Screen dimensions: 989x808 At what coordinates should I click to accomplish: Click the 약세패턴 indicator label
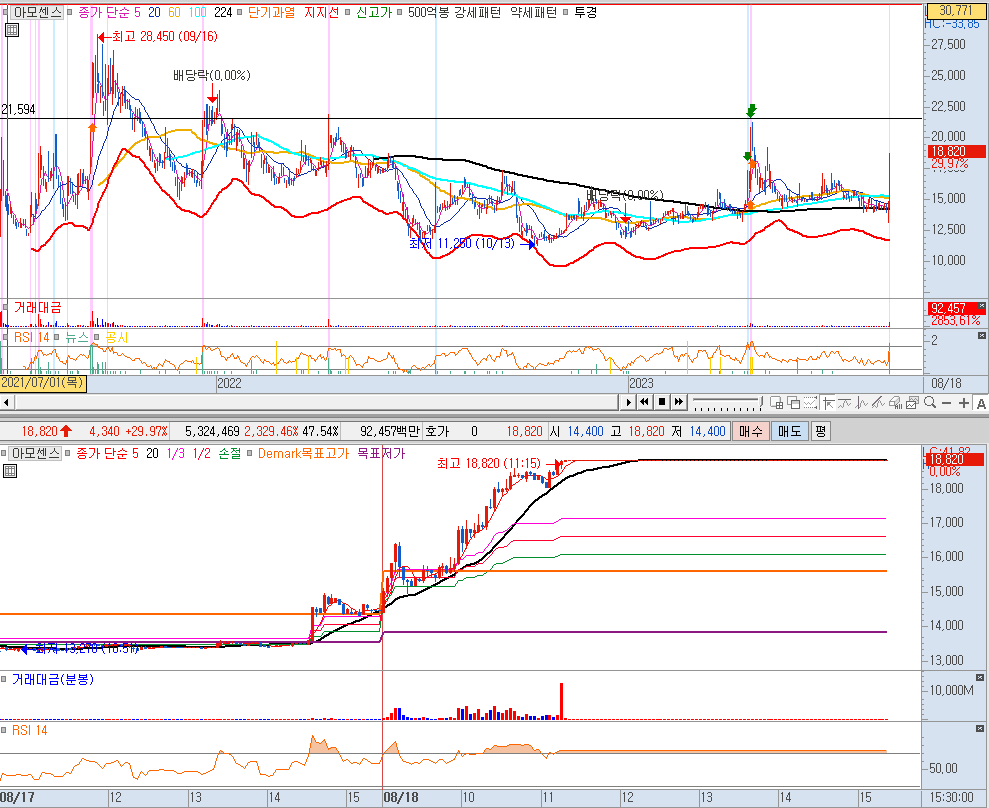534,12
